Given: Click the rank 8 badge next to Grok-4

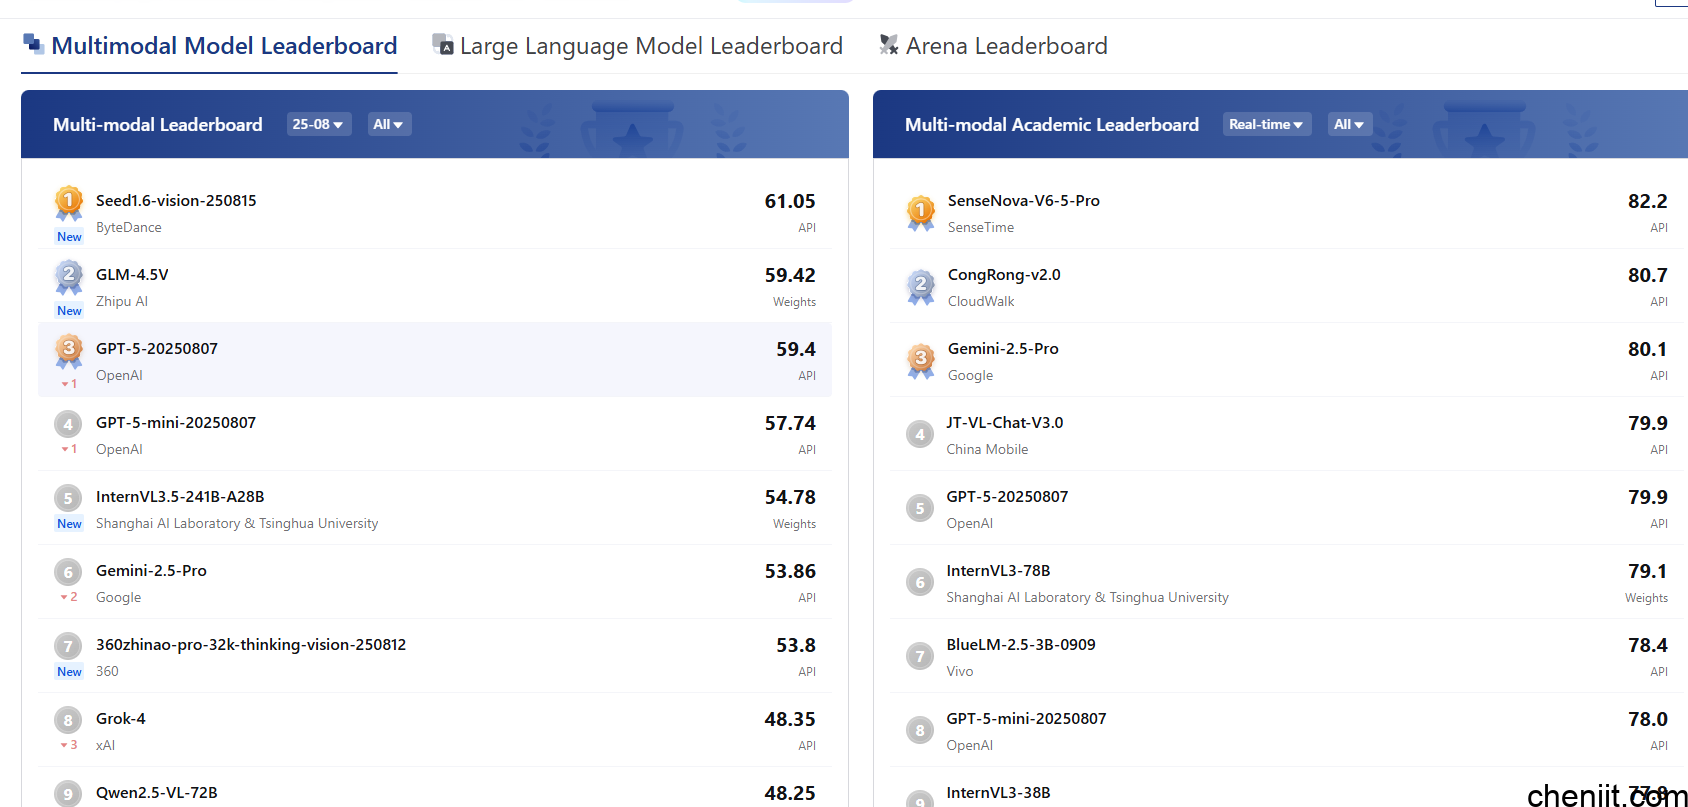Looking at the screenshot, I should pyautogui.click(x=68, y=720).
